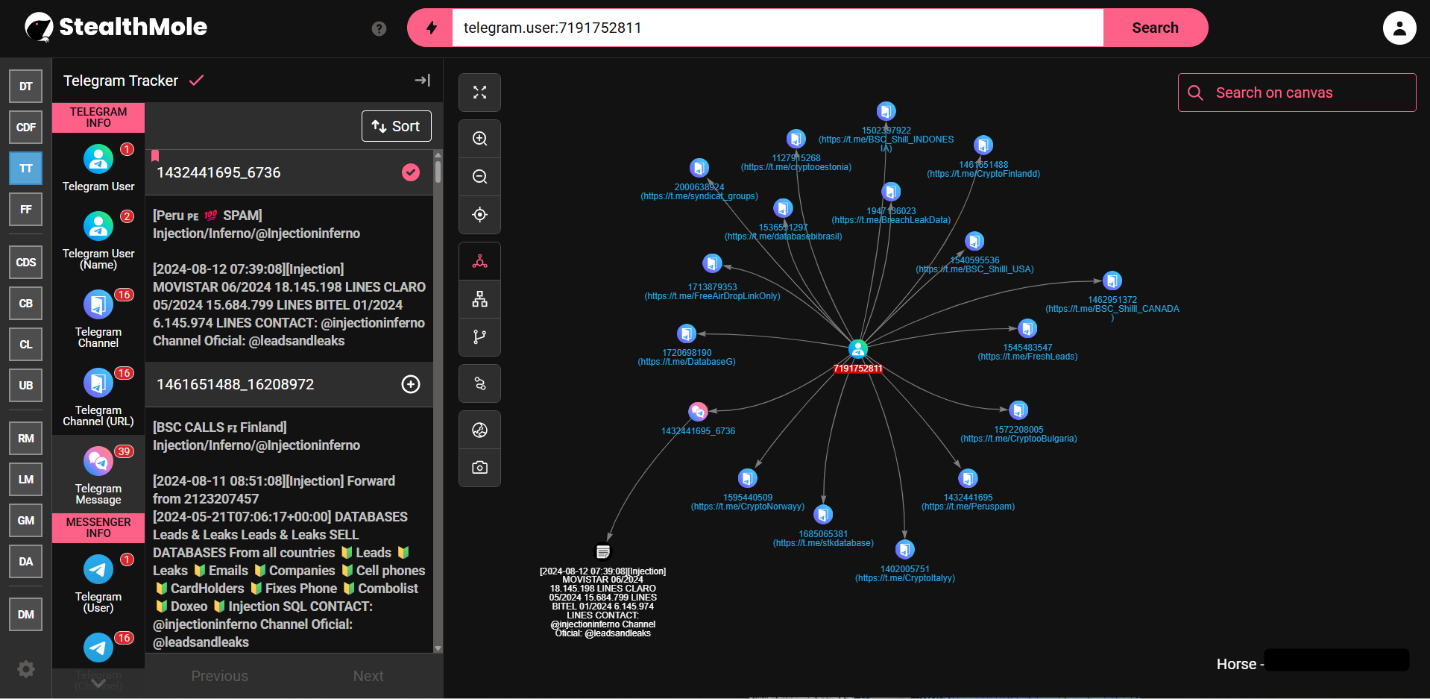Click the stkdatabase channel node
The height and width of the screenshot is (699, 1430).
pos(822,515)
